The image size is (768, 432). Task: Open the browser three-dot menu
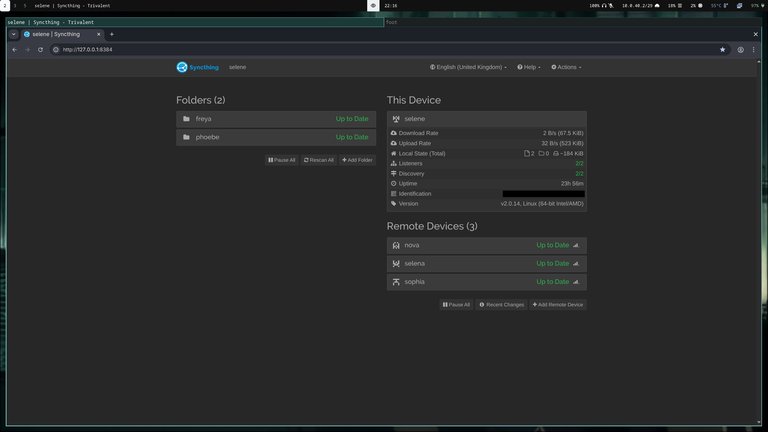pos(754,49)
